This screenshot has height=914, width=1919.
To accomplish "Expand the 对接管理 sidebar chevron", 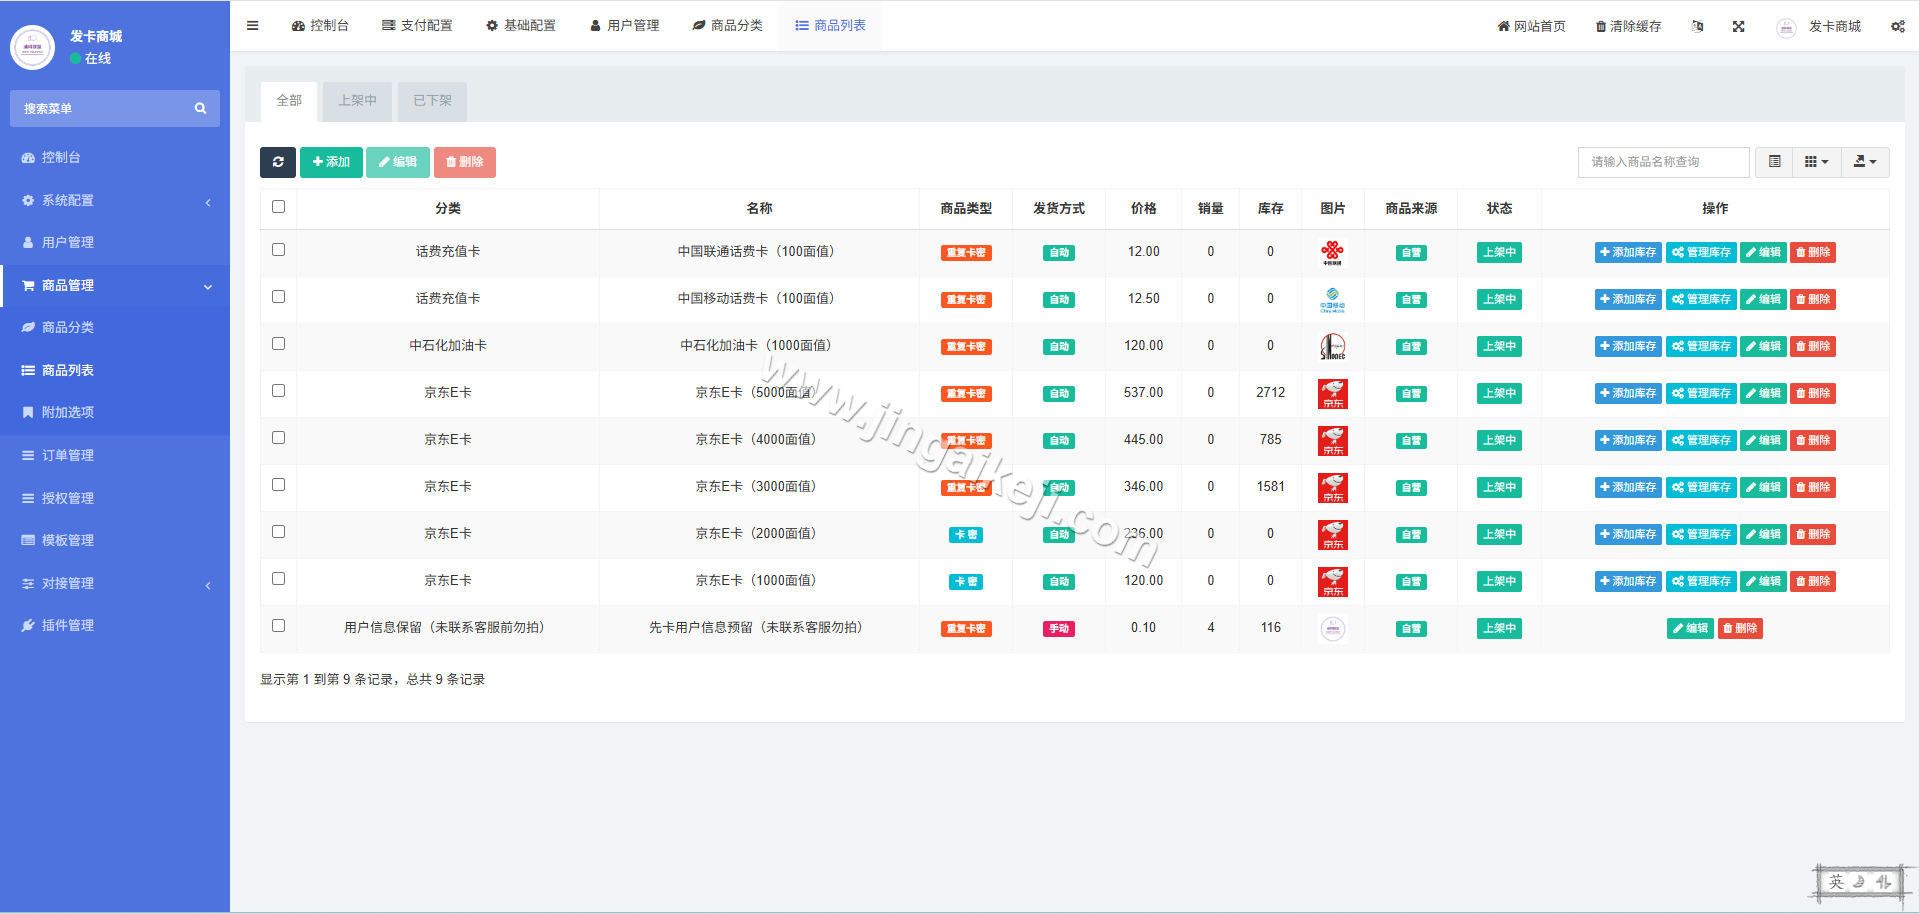I will pyautogui.click(x=208, y=585).
